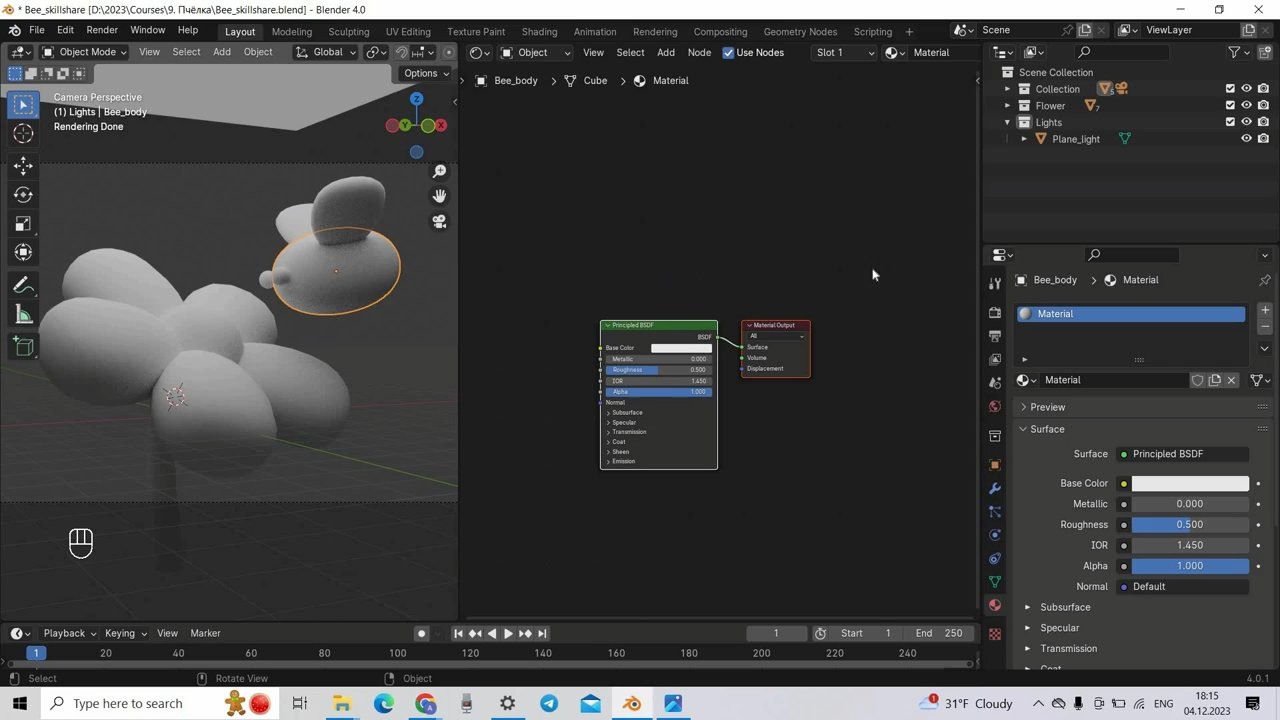
Task: Select the Rotate tool in viewport toolbar
Action: coord(23,195)
